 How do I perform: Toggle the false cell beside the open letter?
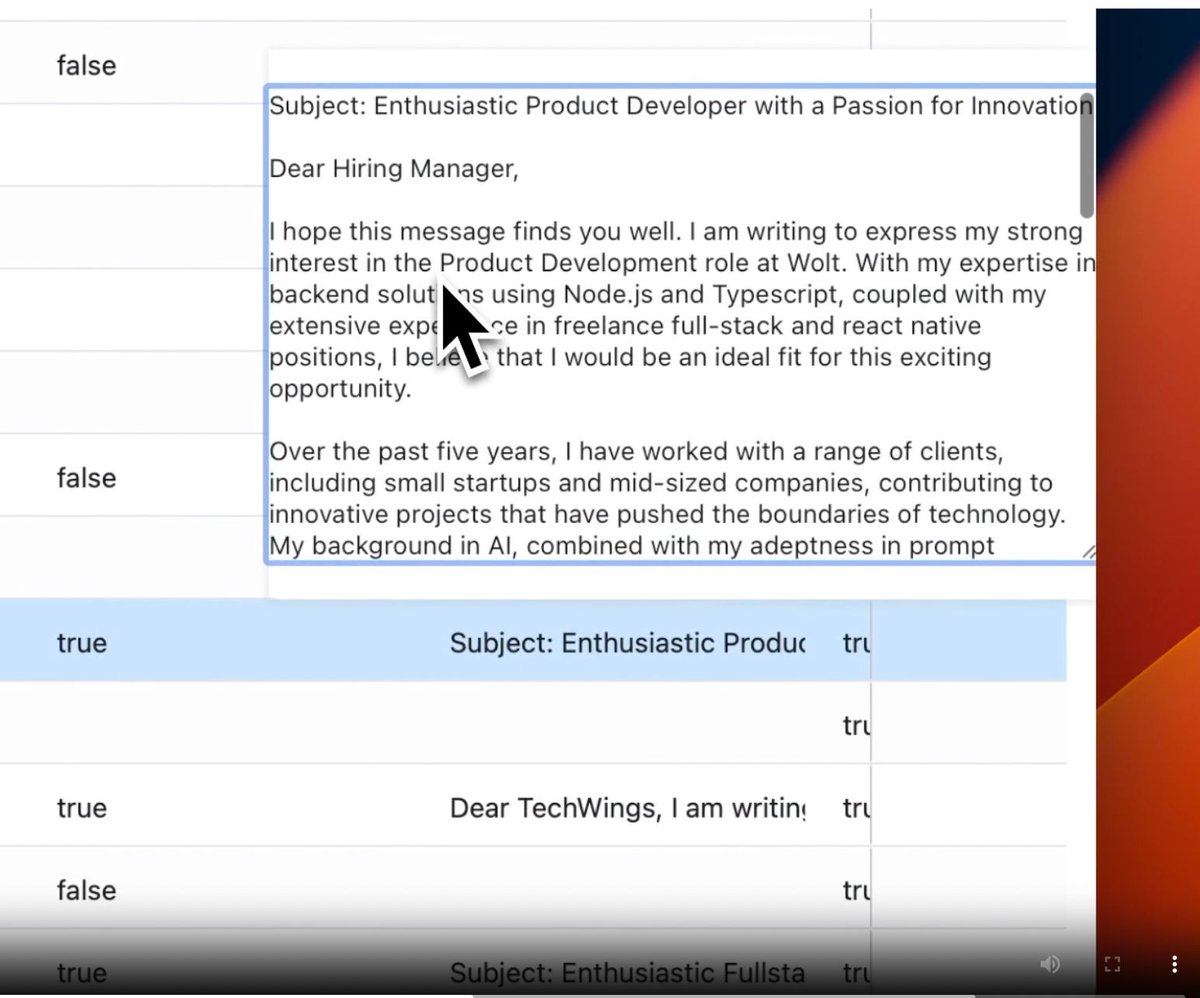click(x=85, y=478)
